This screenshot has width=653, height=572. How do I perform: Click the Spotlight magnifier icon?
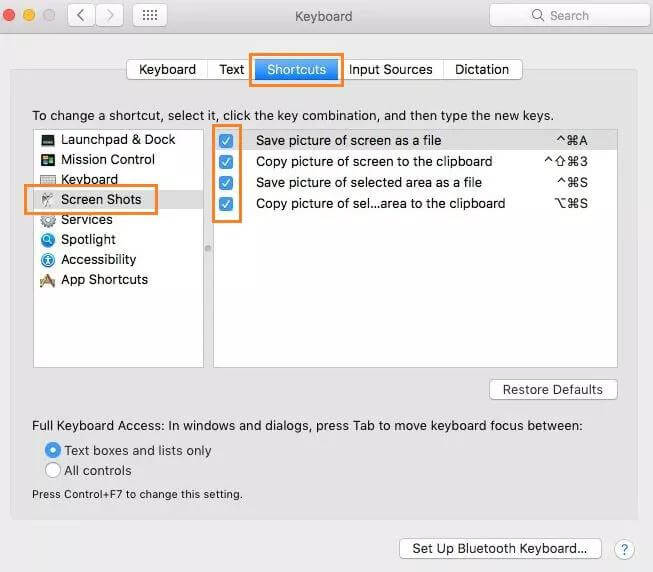click(47, 240)
